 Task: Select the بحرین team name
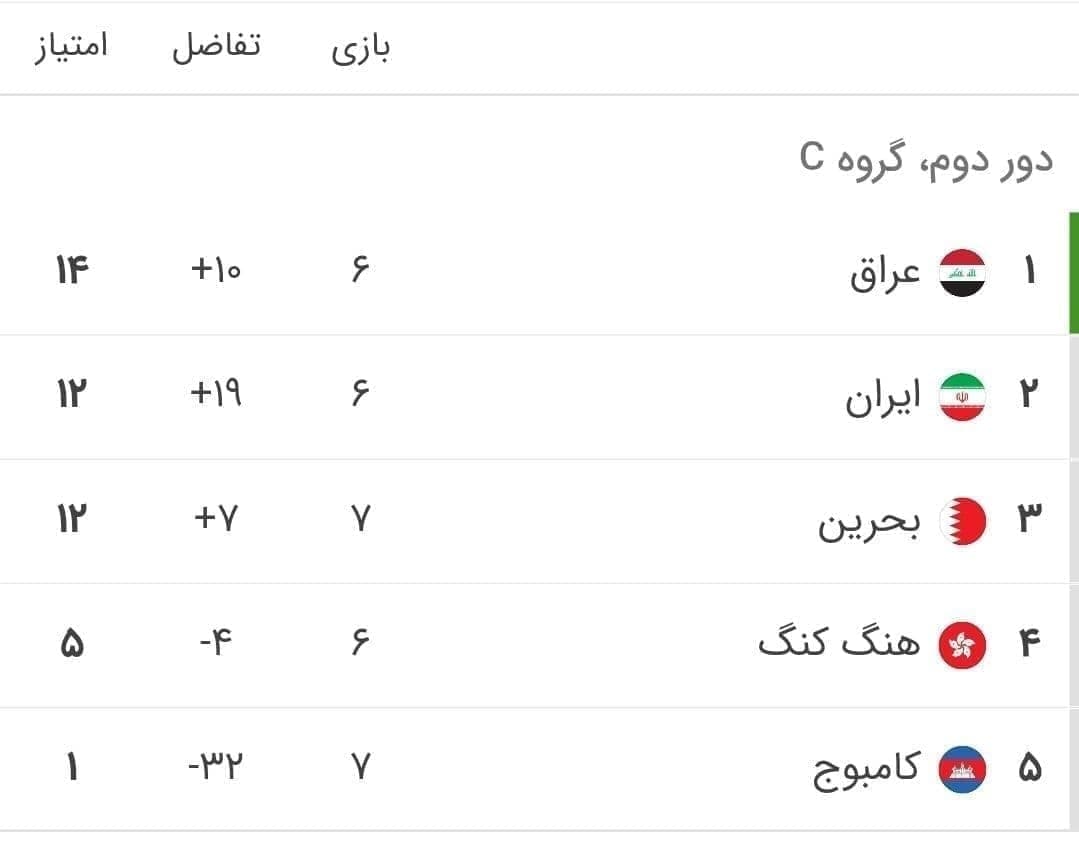click(868, 522)
